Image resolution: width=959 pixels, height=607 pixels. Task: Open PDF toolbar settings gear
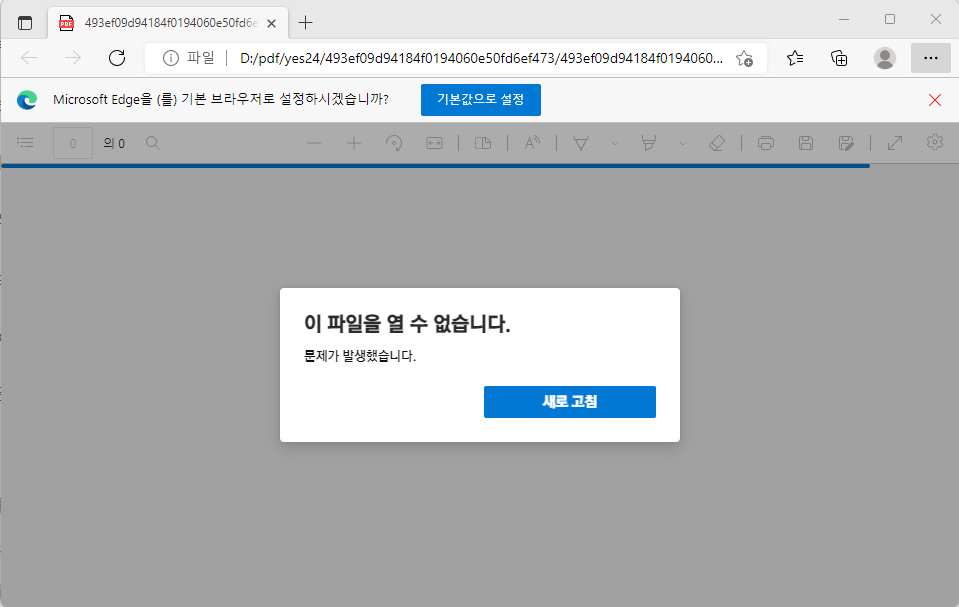click(x=935, y=143)
